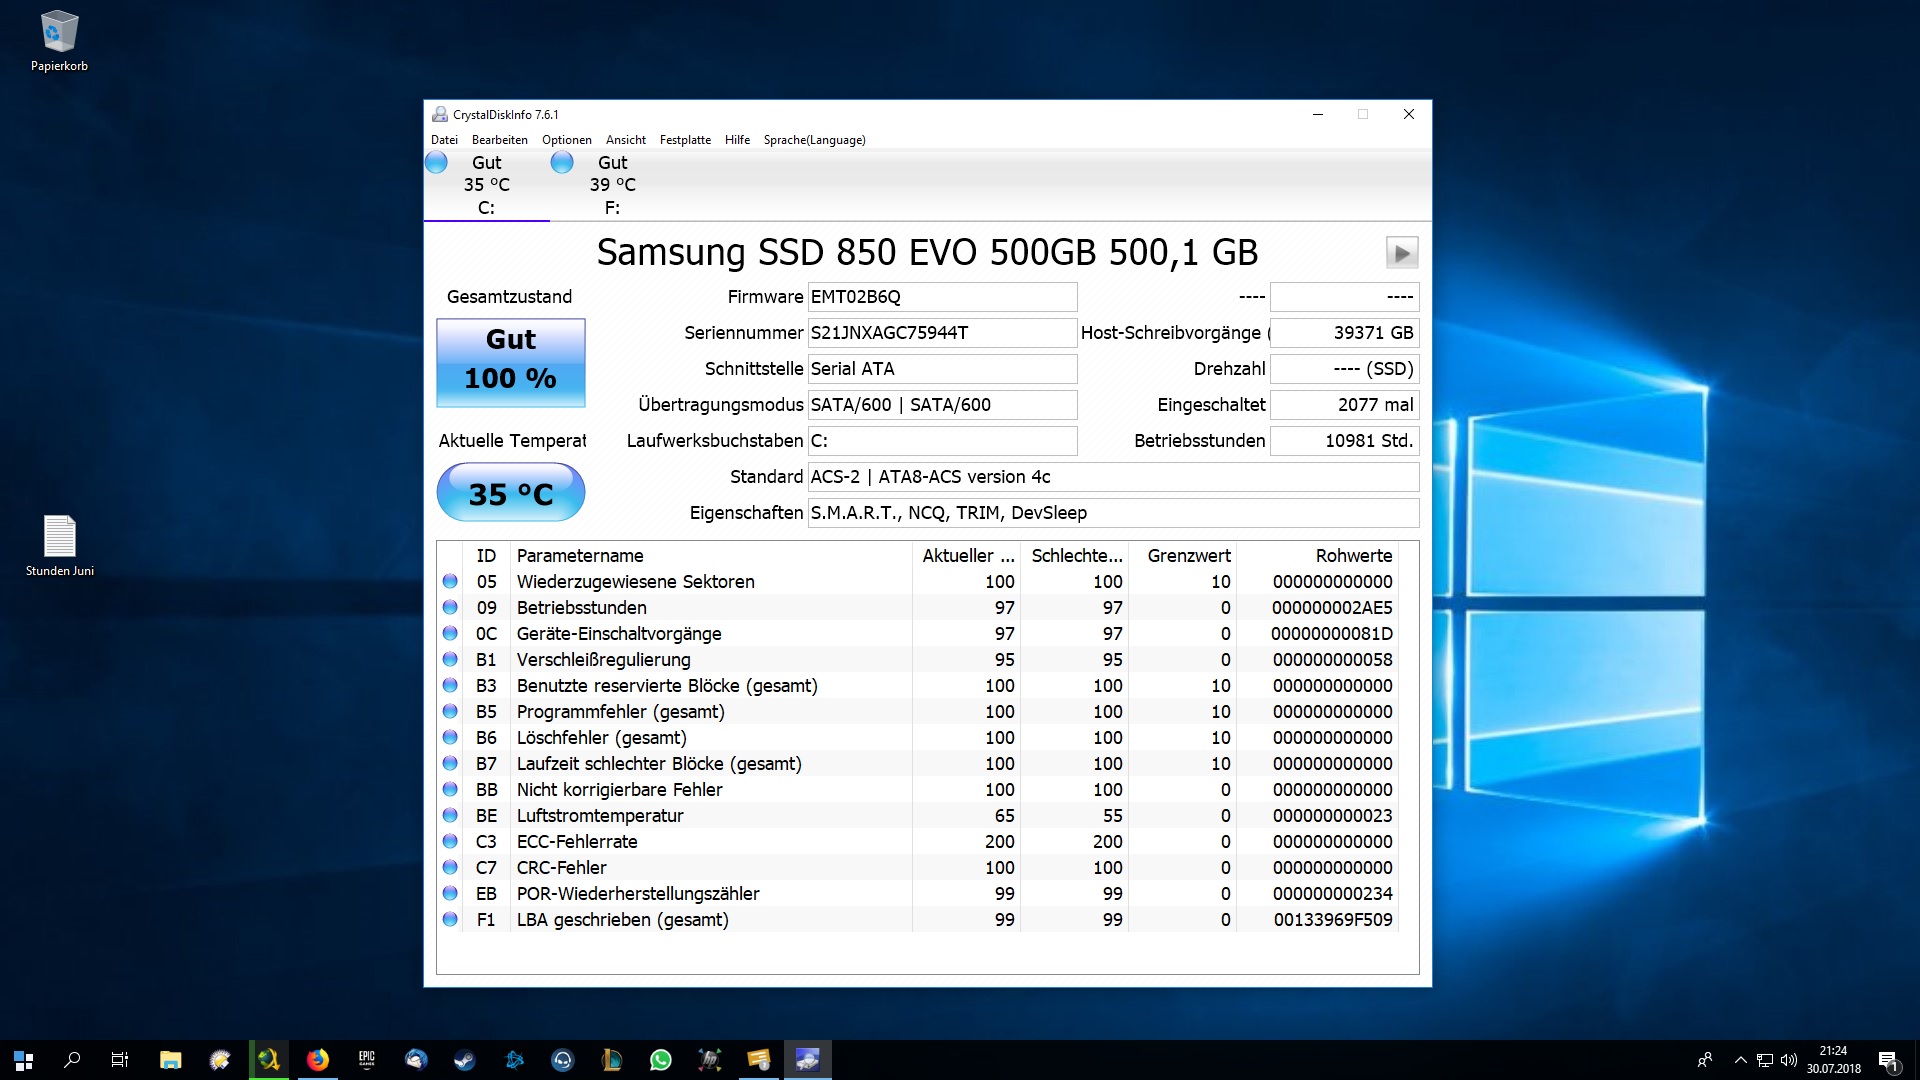The width and height of the screenshot is (1920, 1080).
Task: Click the Rohwerte column header
Action: coord(1353,556)
